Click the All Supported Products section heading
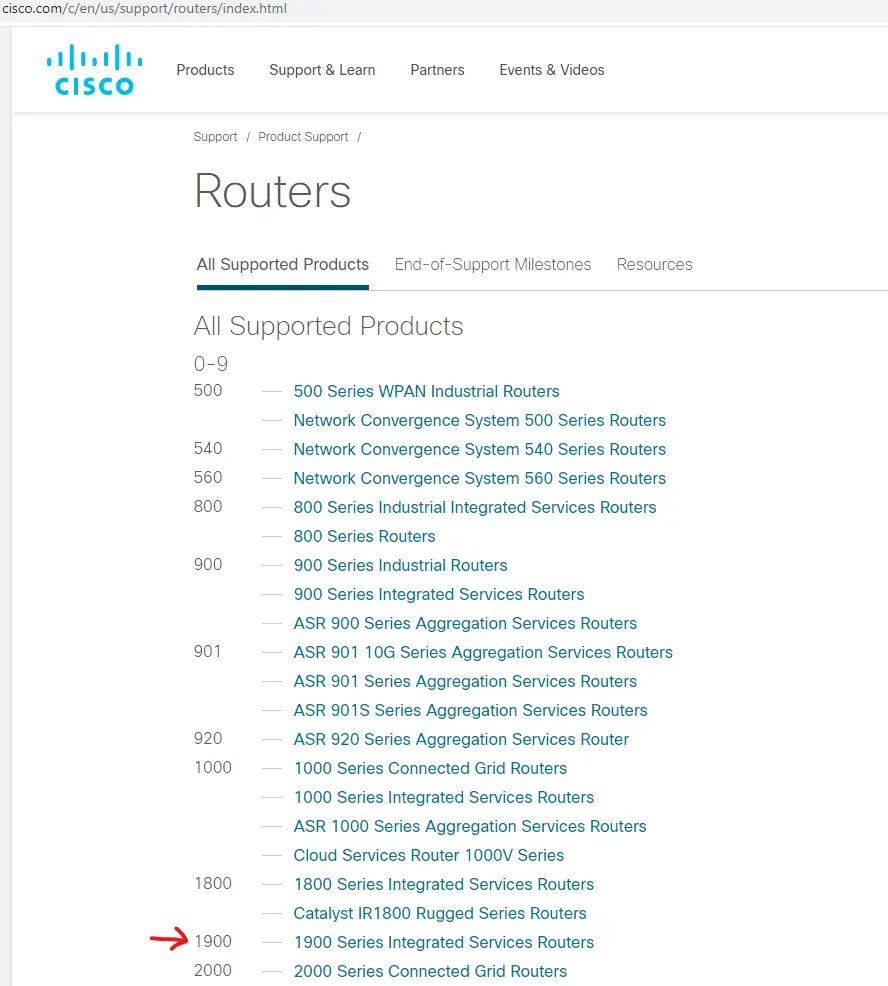The height and width of the screenshot is (986, 888). click(x=328, y=326)
